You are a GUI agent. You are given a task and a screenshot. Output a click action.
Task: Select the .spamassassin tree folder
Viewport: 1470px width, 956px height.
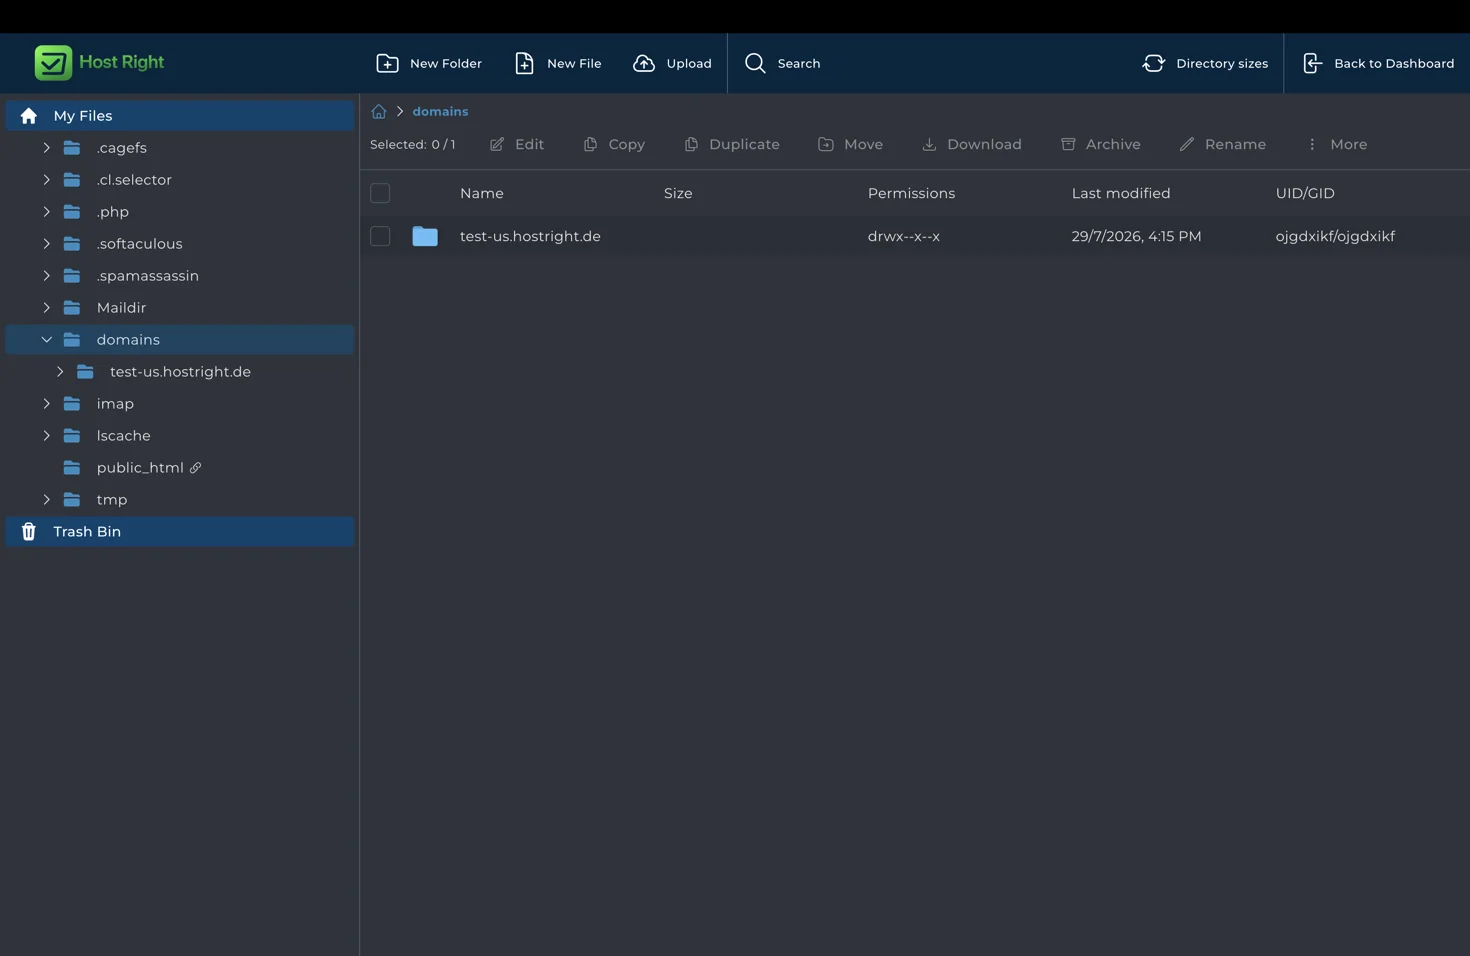147,276
